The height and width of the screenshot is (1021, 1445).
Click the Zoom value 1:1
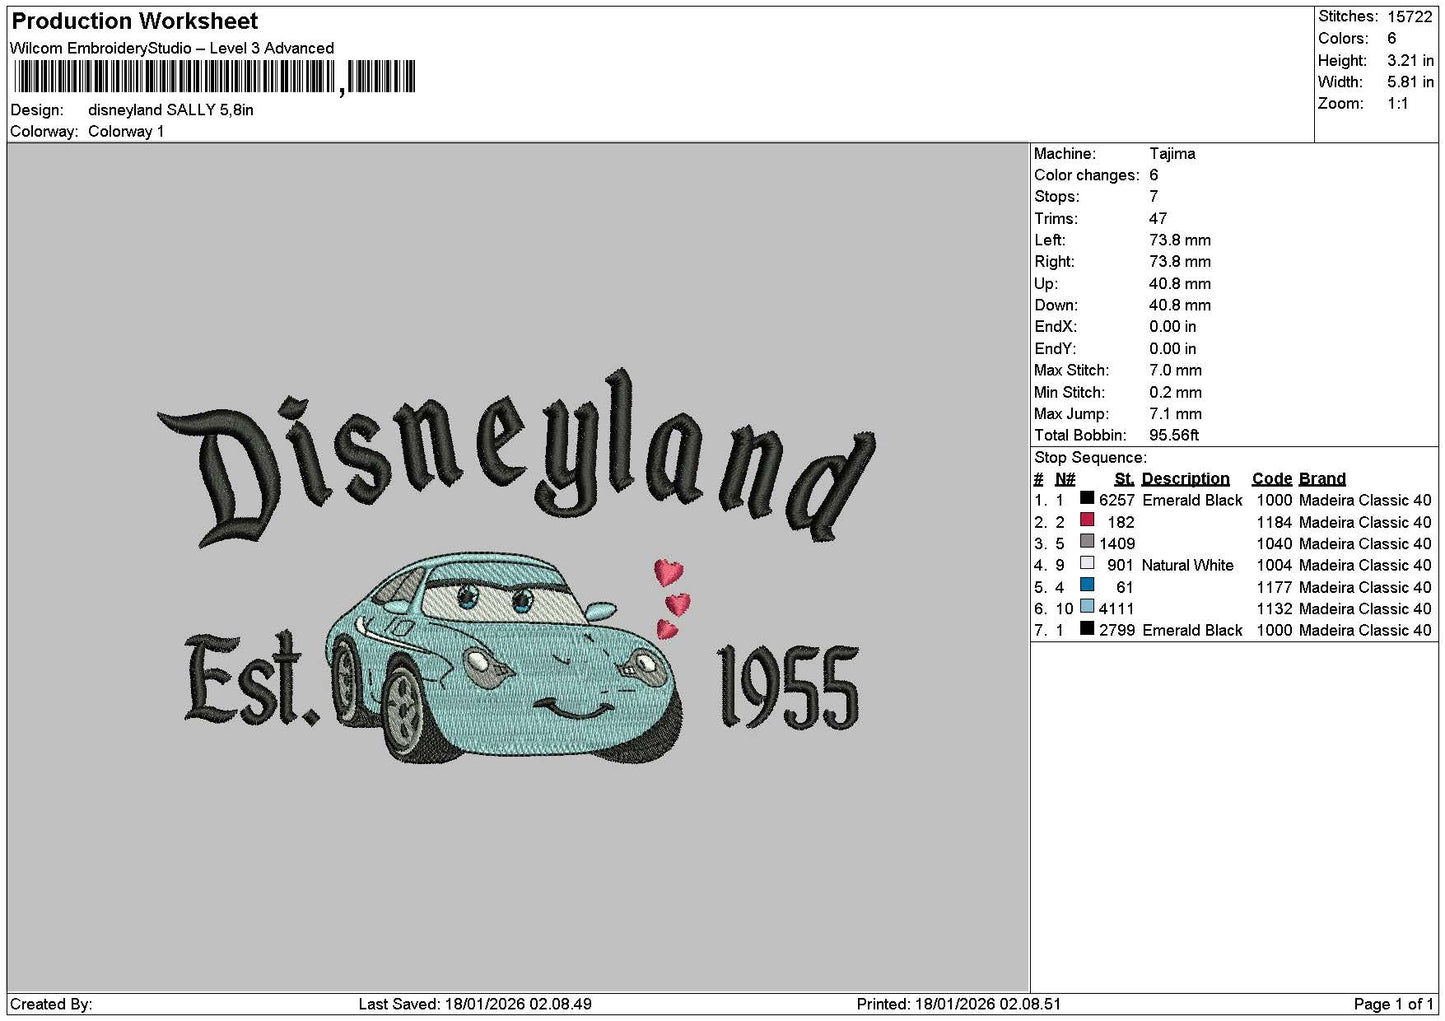pyautogui.click(x=1398, y=103)
